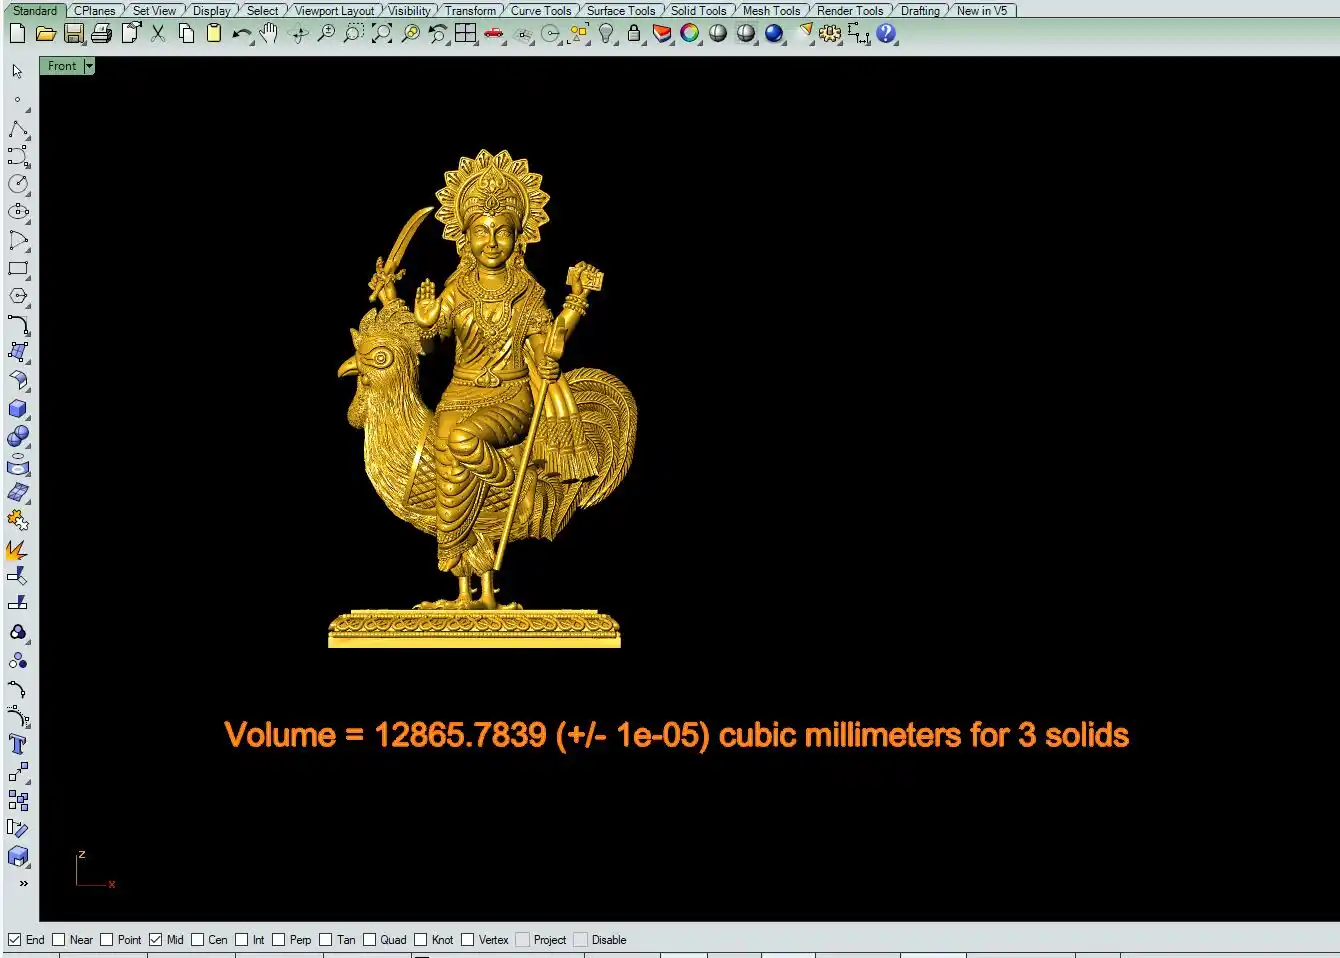Enable the Near object snap checkbox
Image resolution: width=1340 pixels, height=958 pixels.
coord(59,940)
